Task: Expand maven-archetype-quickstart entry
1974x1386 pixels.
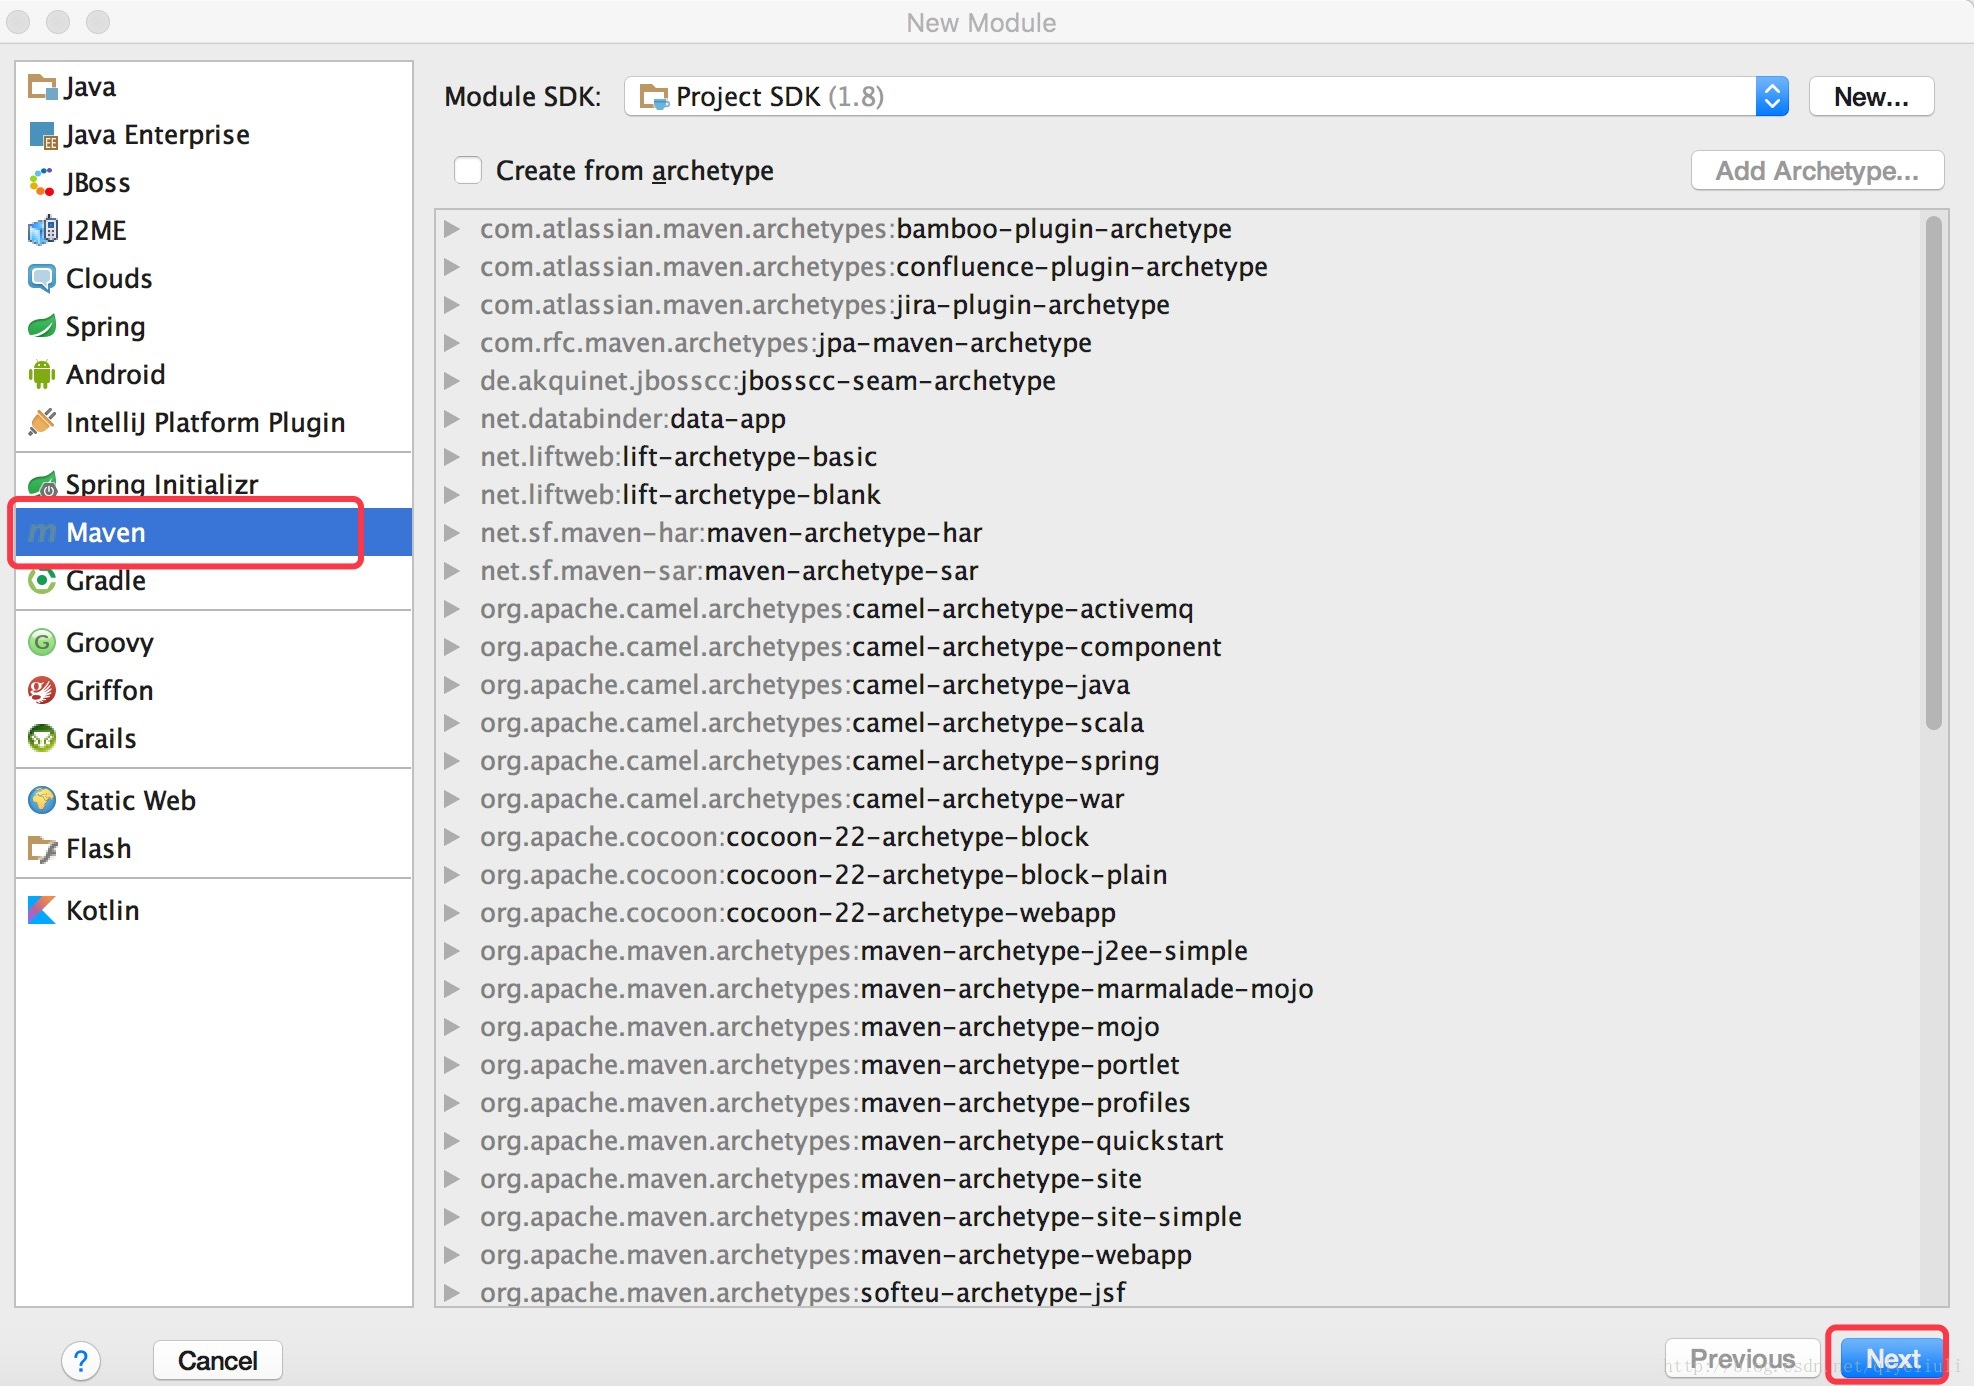Action: pos(452,1141)
